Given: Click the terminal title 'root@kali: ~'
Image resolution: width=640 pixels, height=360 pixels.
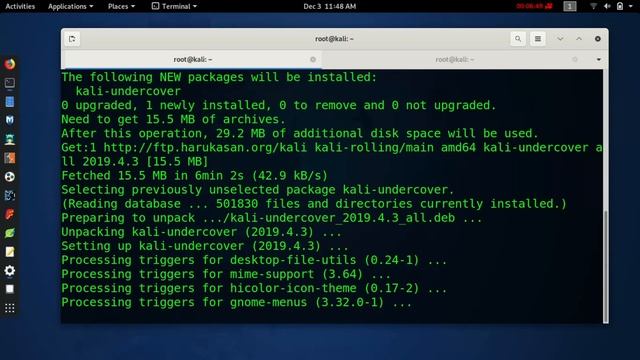Looking at the screenshot, I should click(x=334, y=39).
